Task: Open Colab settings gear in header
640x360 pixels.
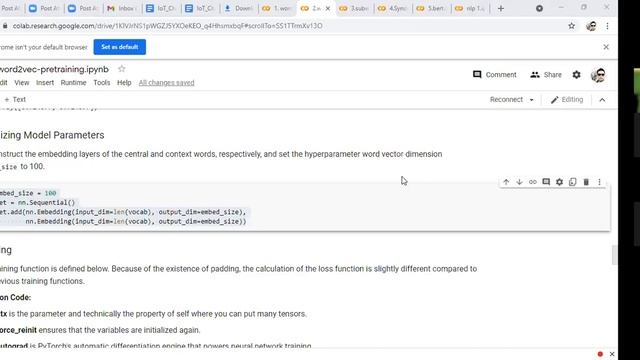Action: (x=576, y=75)
